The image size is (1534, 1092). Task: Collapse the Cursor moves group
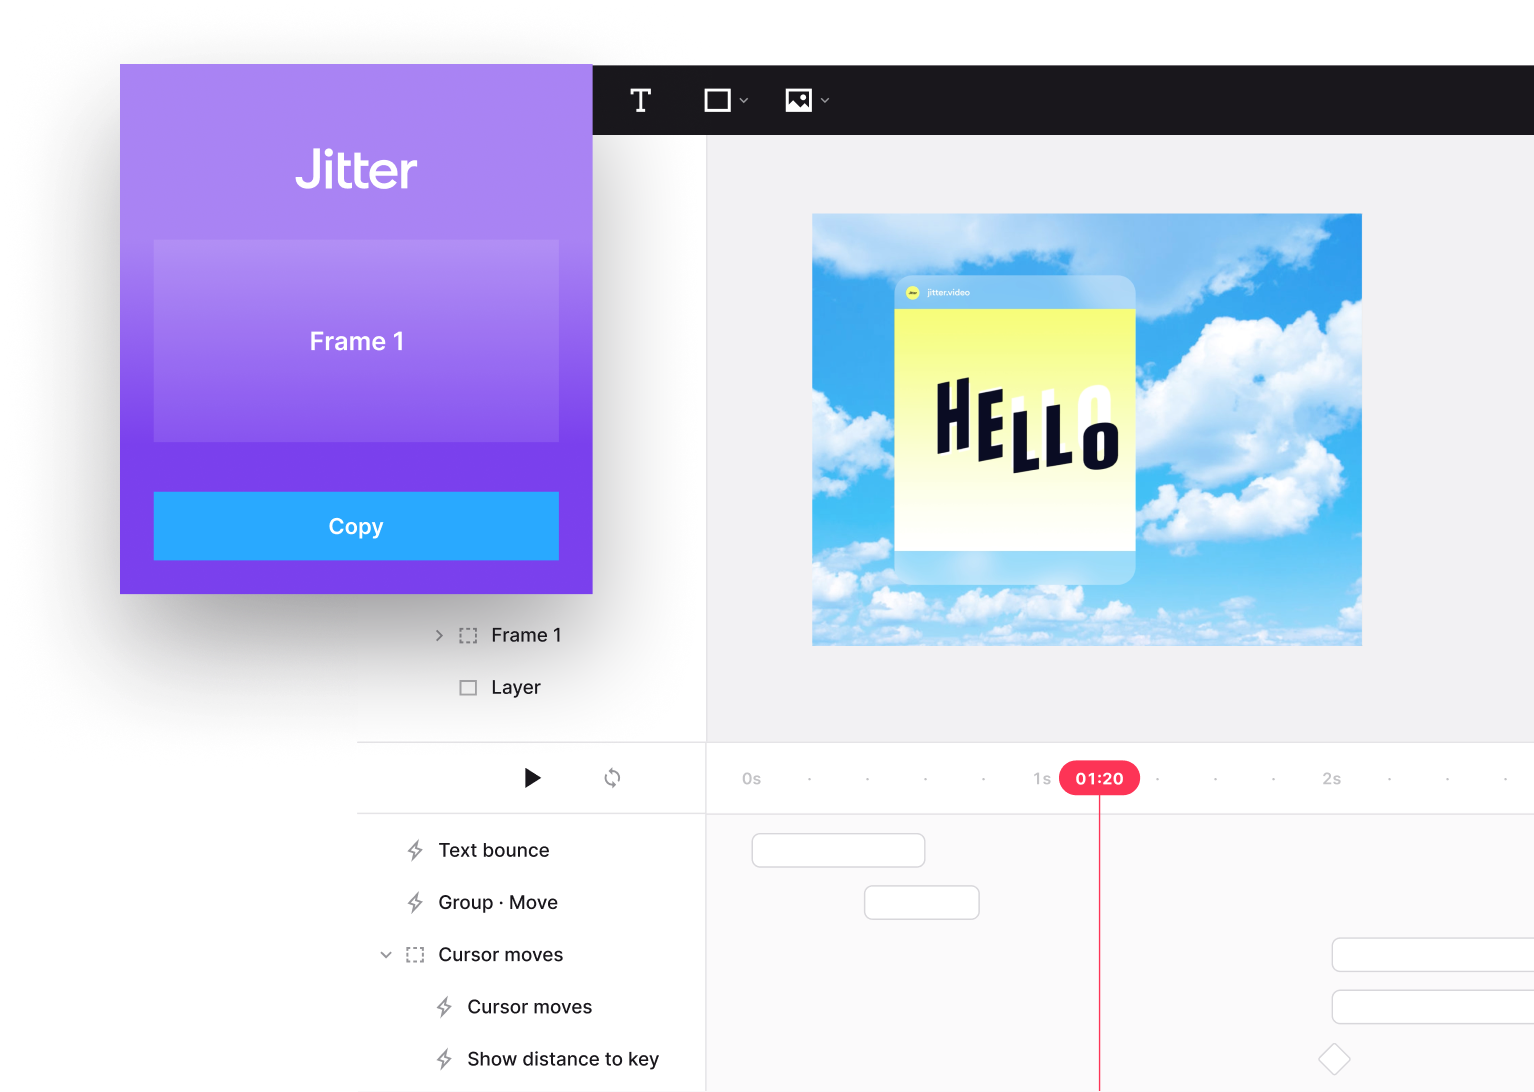coord(386,955)
